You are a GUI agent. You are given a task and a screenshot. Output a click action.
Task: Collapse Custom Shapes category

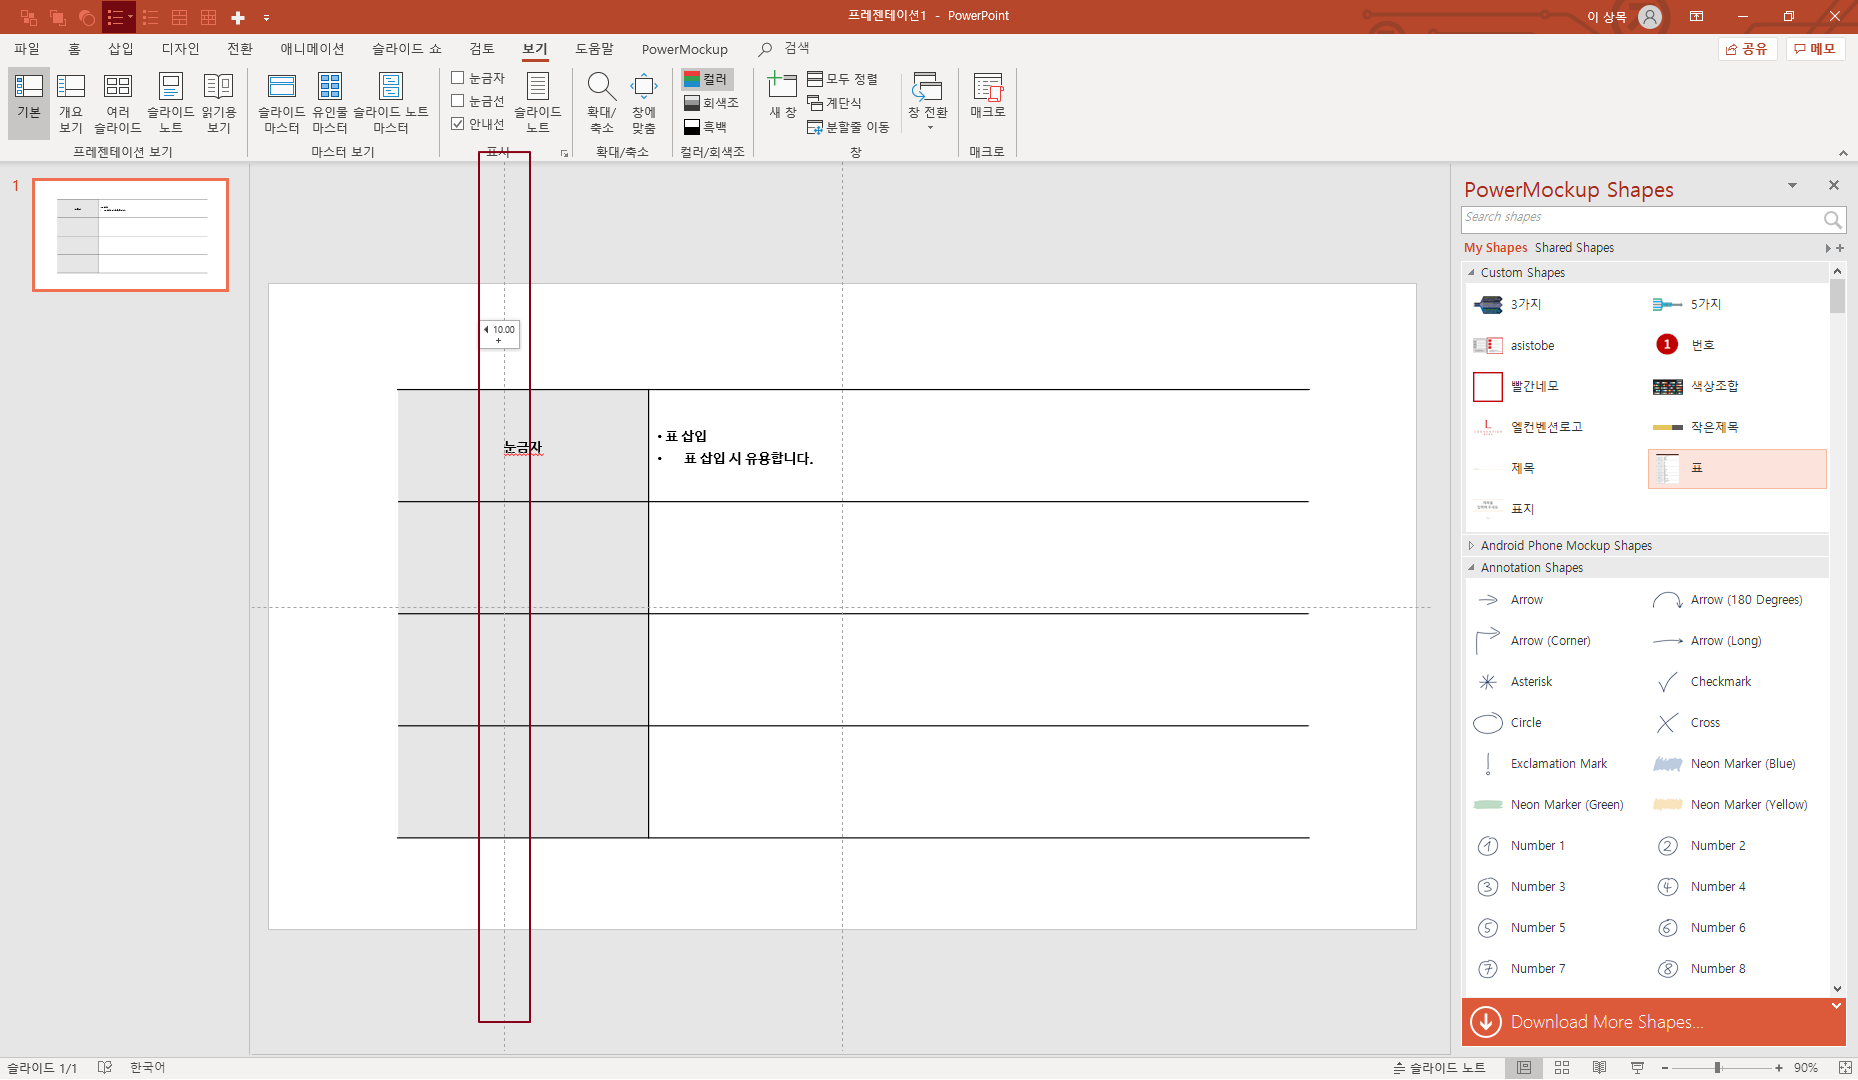(1471, 272)
